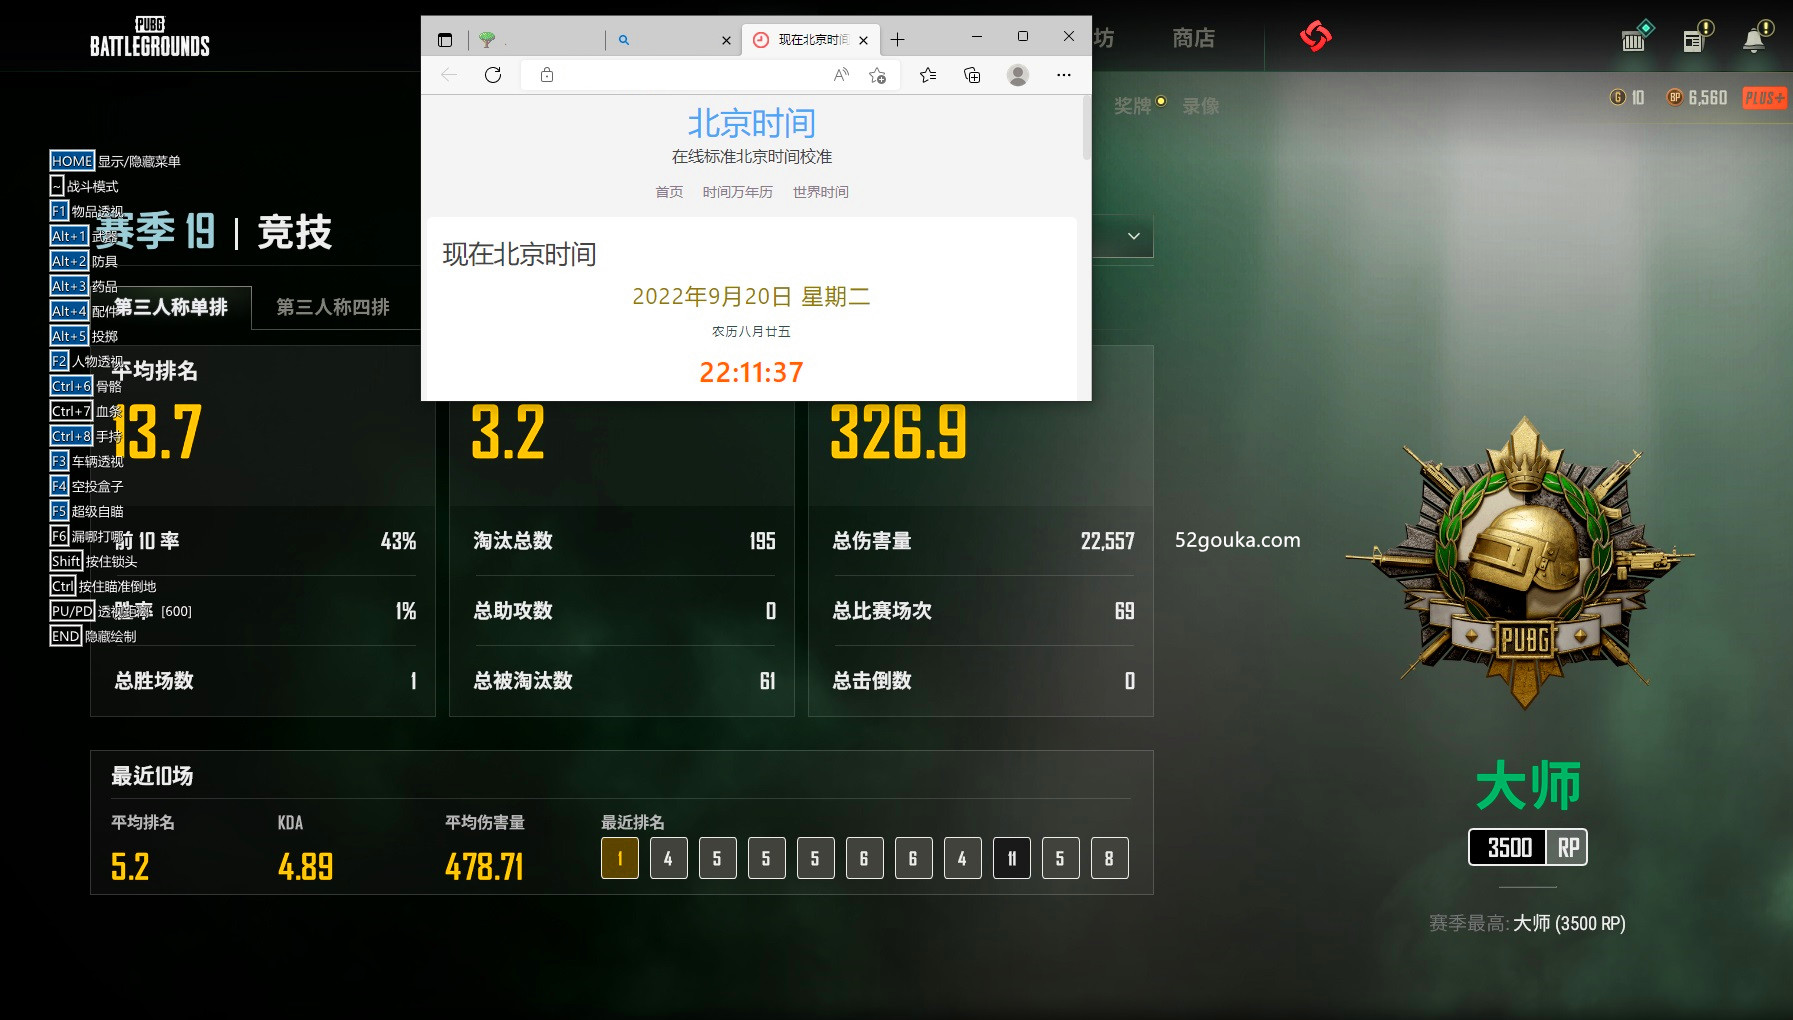
Task: Activate the Read Aloud icon
Action: (841, 74)
